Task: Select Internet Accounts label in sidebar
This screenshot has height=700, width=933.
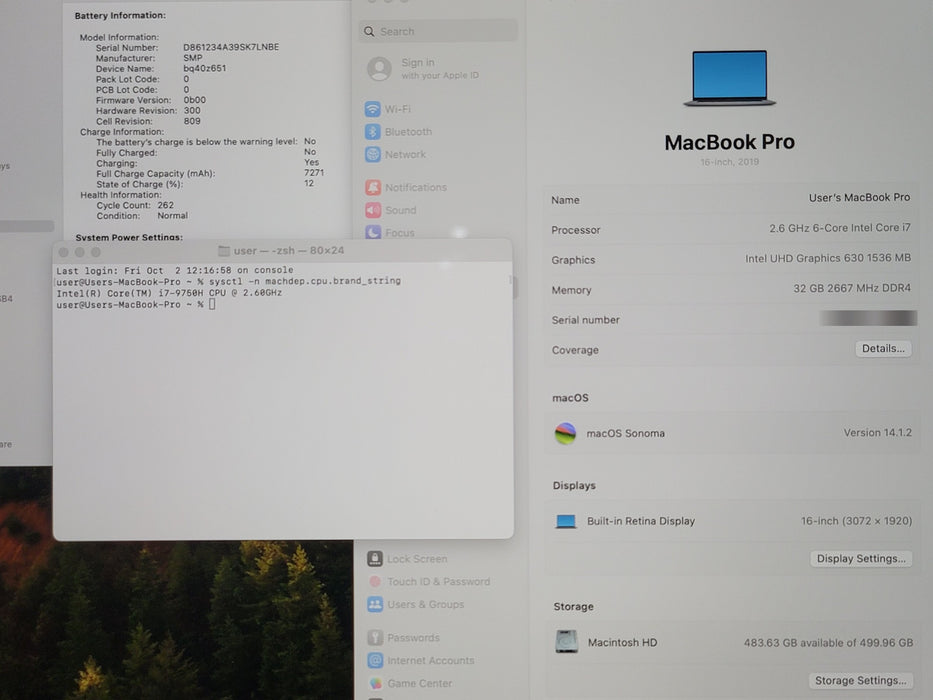Action: [x=431, y=660]
